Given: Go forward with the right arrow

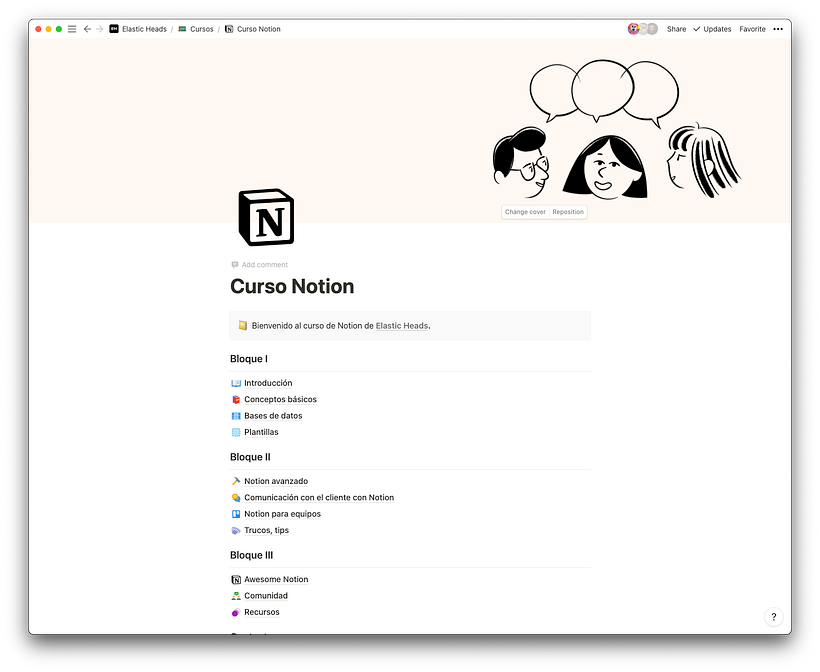Looking at the screenshot, I should tap(99, 29).
